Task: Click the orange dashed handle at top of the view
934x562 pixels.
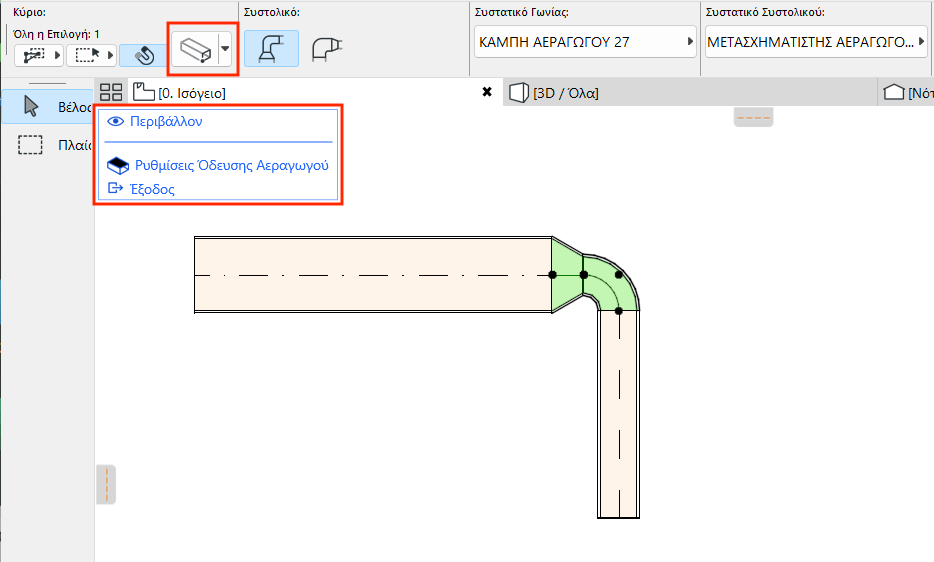Action: (754, 117)
